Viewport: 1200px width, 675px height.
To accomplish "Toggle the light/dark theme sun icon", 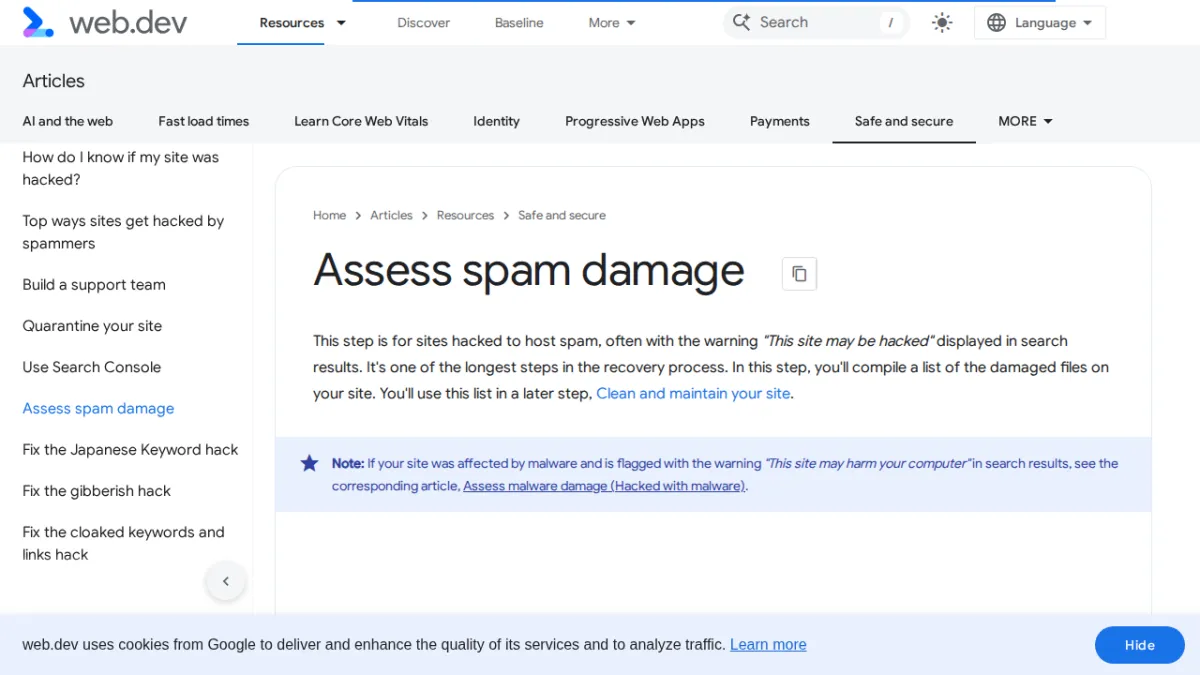I will 942,23.
